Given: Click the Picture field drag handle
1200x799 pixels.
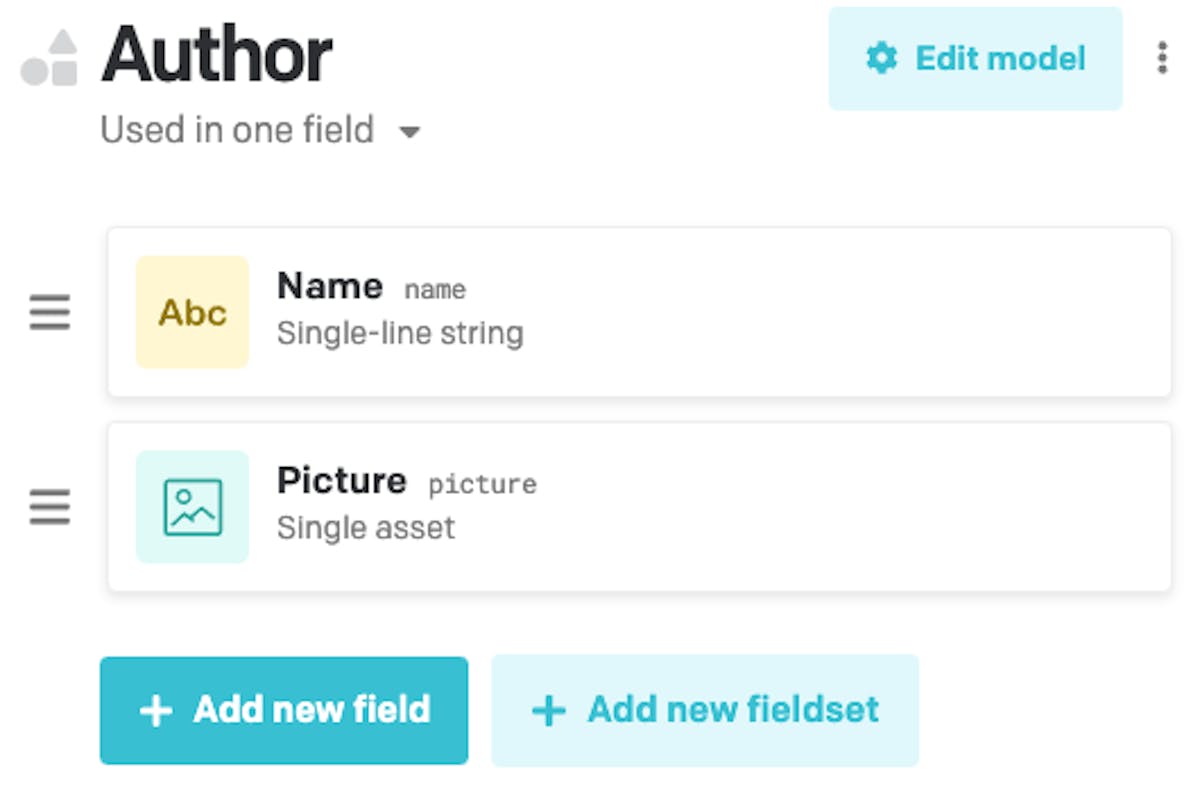Looking at the screenshot, I should click(50, 507).
